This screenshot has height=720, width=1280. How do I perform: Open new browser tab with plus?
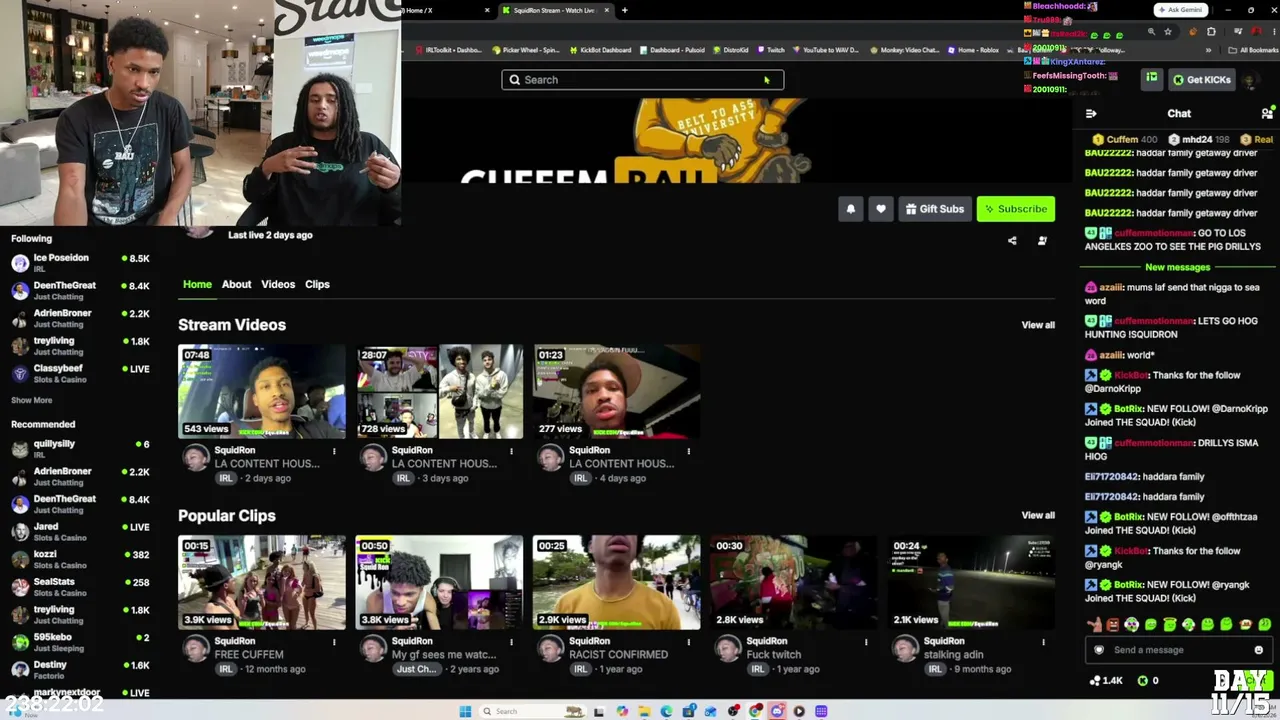624,10
